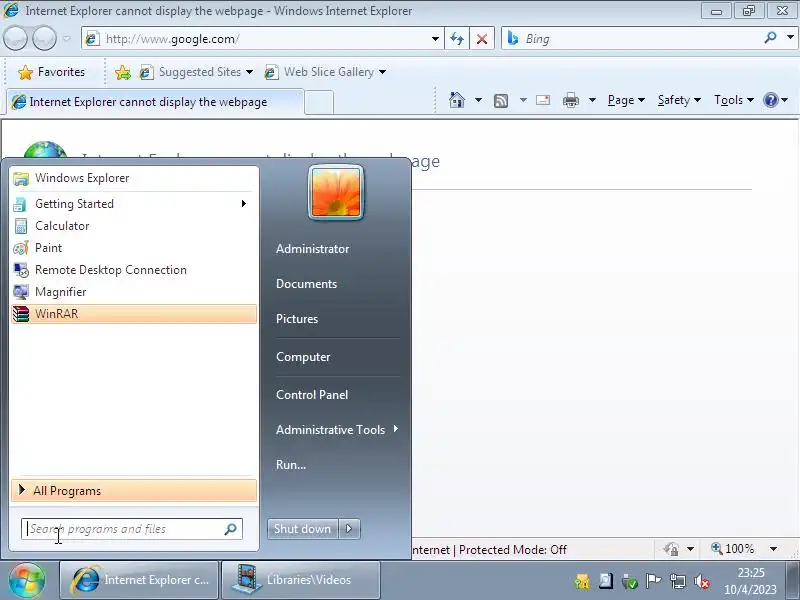Open a new blank tab

319,103
